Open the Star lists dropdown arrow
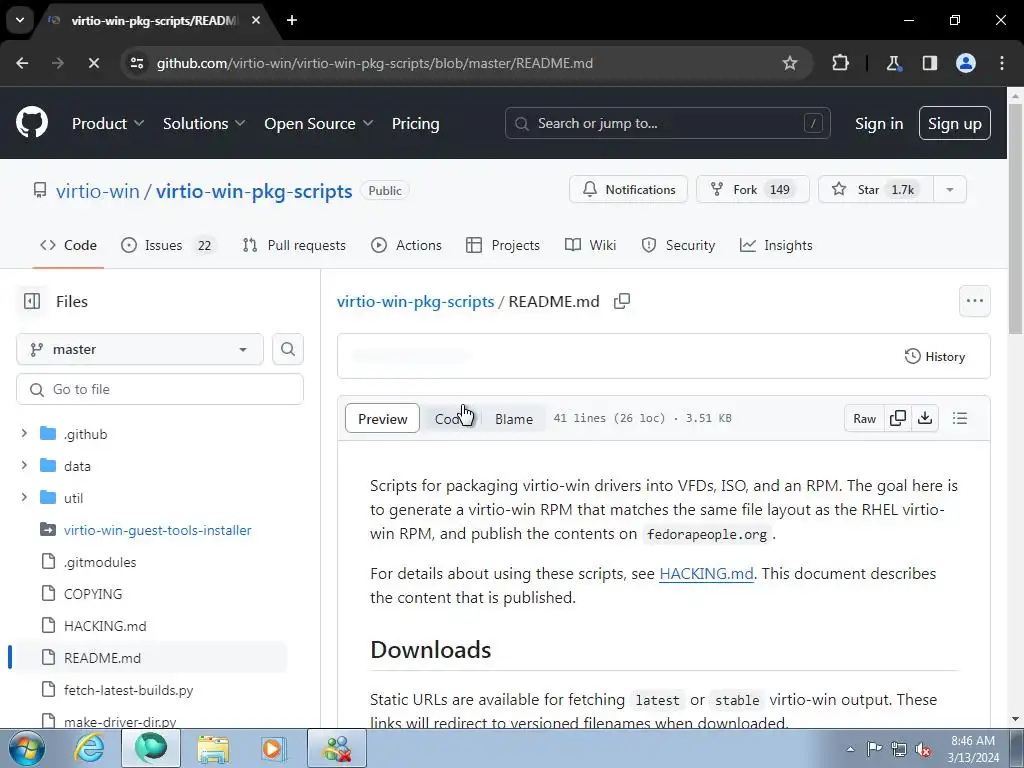The width and height of the screenshot is (1024, 768). (950, 189)
